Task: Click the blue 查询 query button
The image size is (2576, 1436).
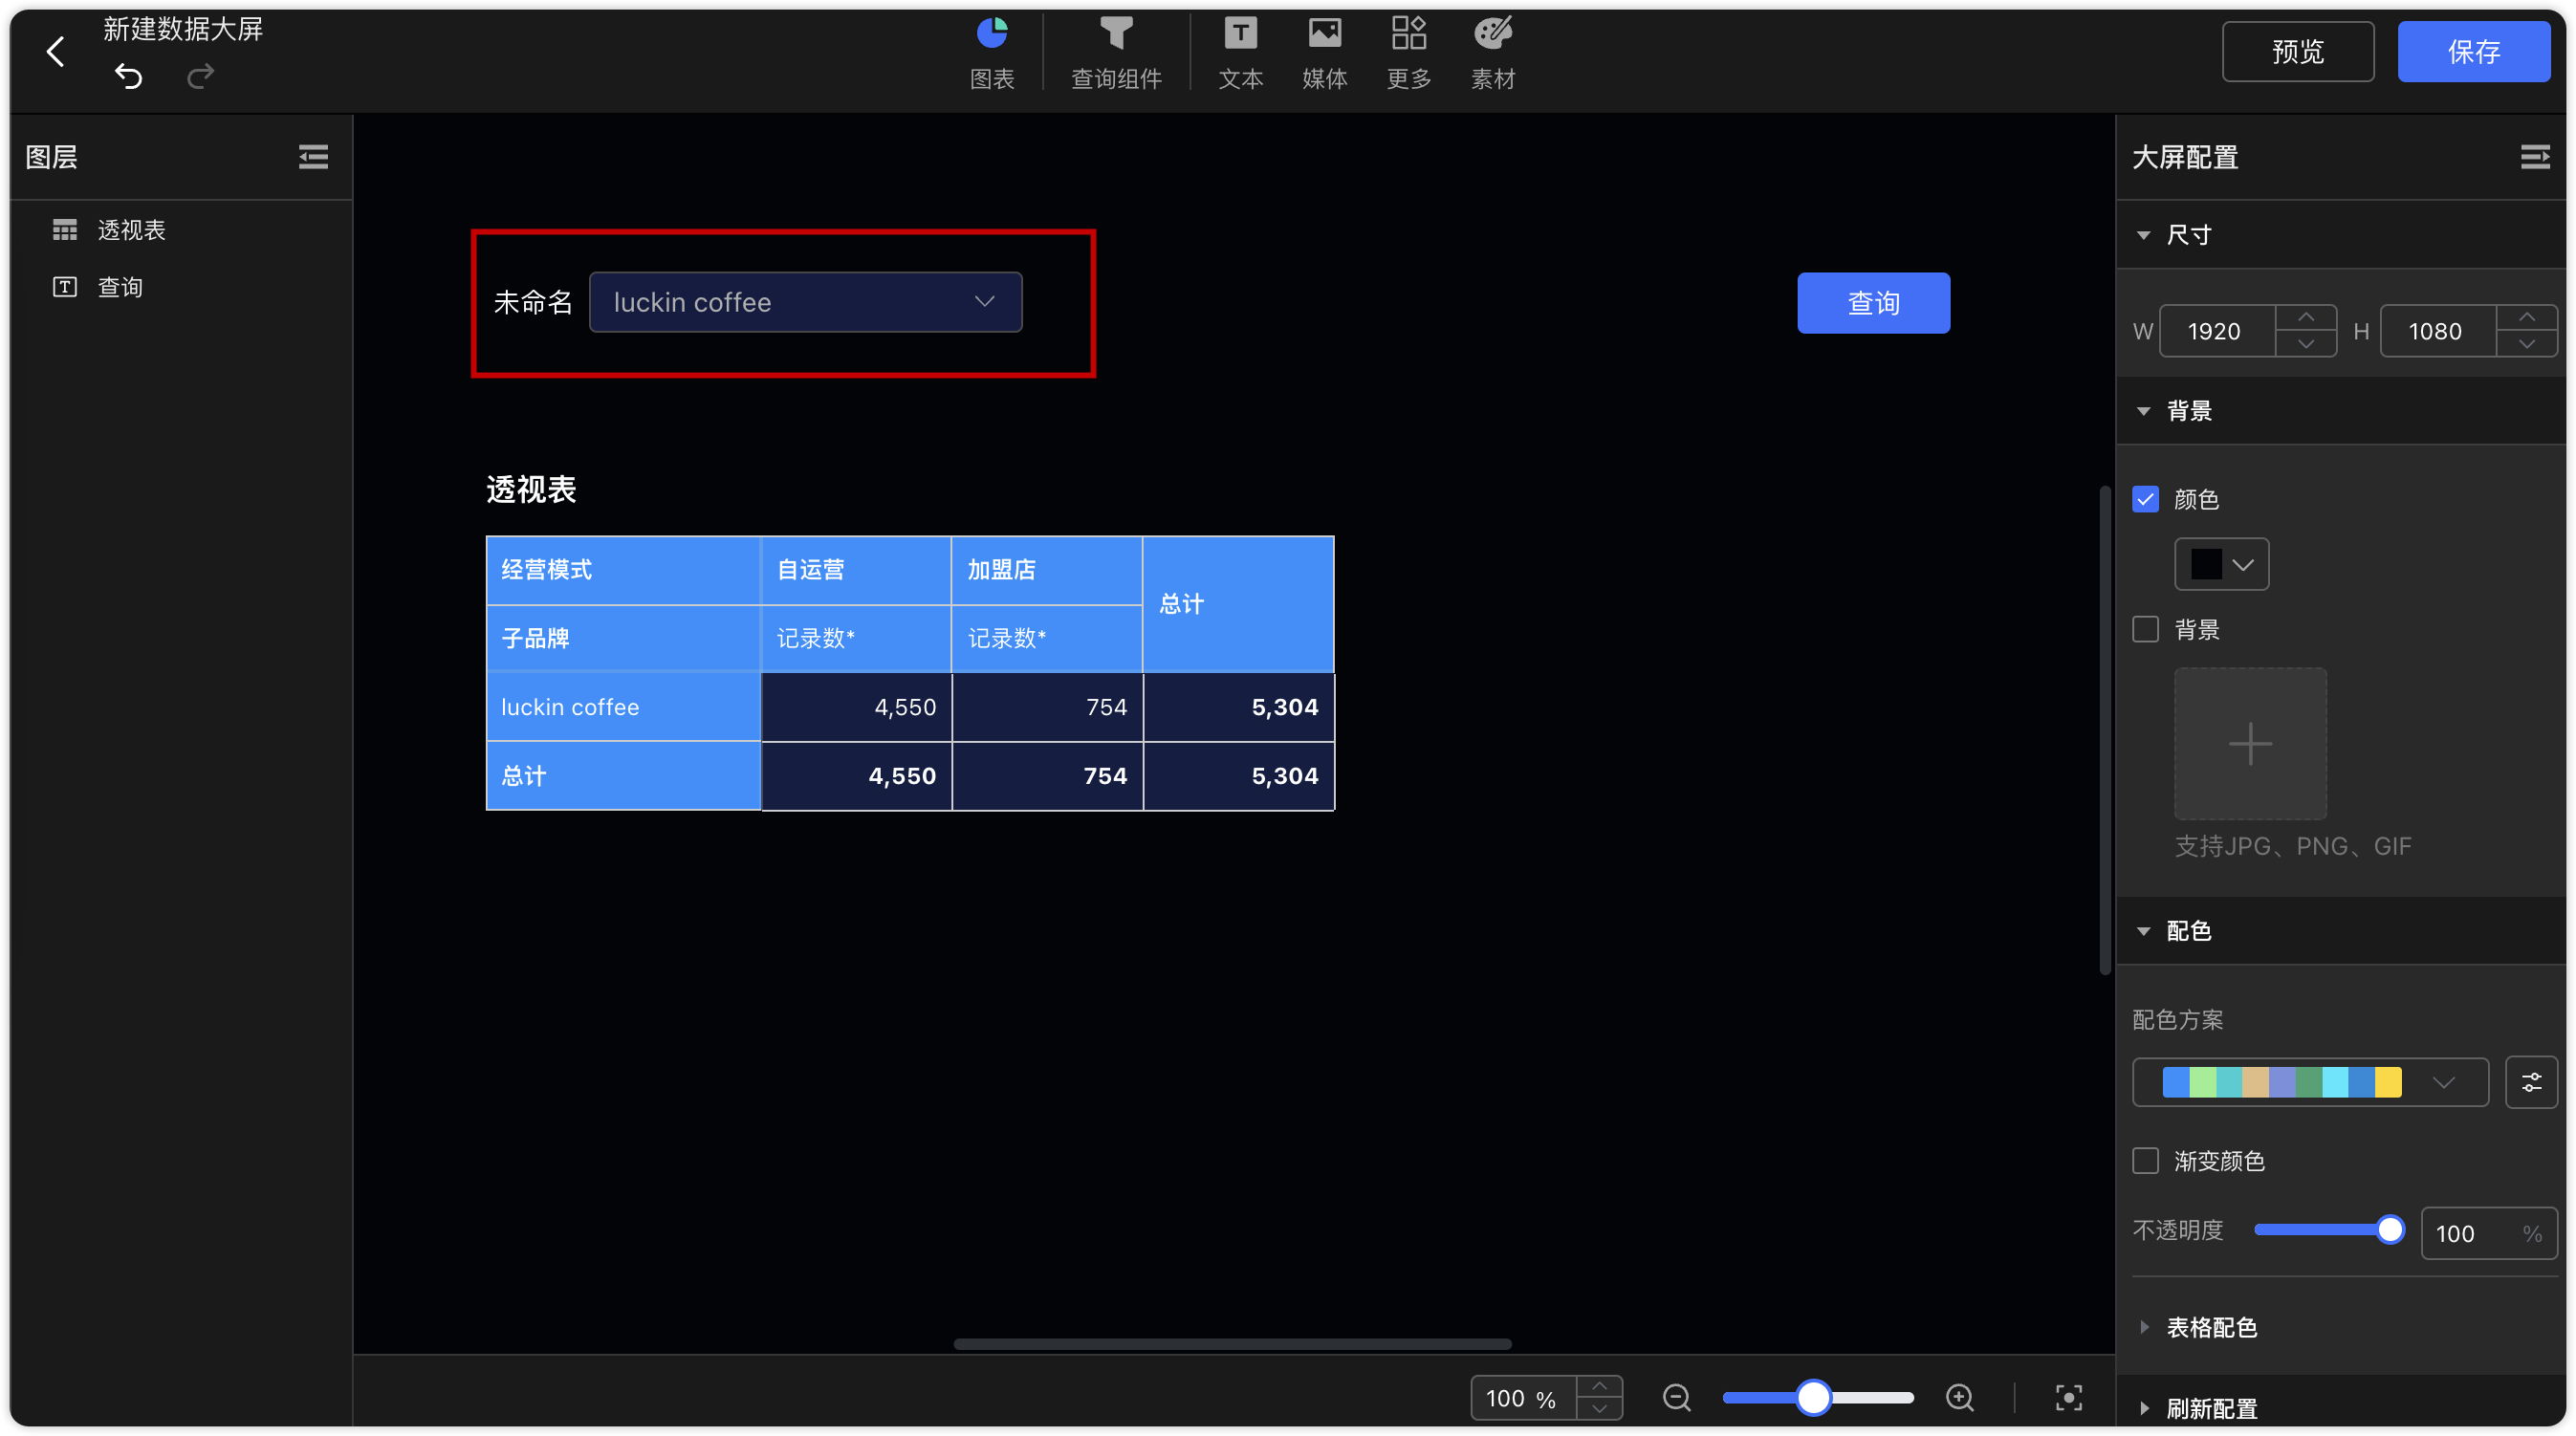Action: pos(1873,302)
